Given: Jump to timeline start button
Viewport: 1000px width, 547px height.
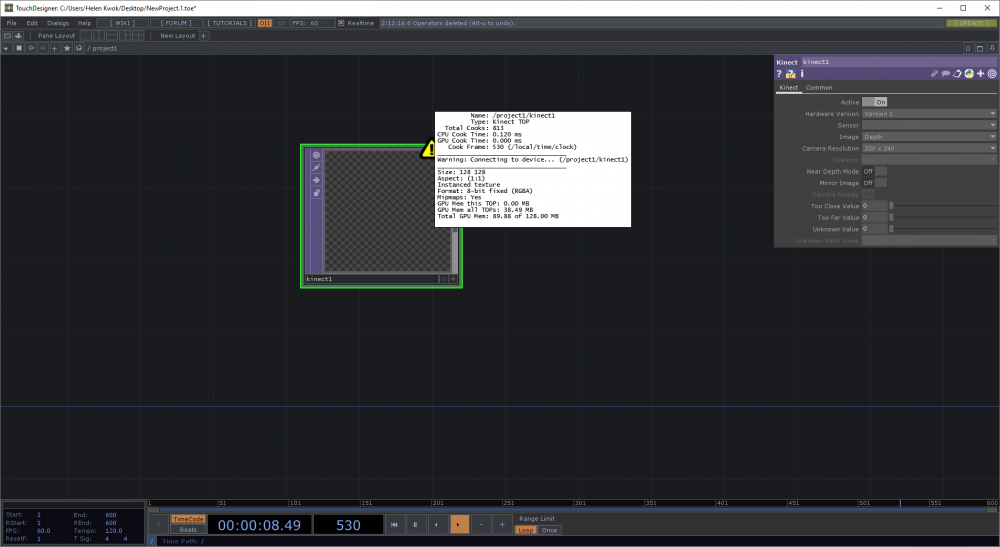Looking at the screenshot, I should click(x=394, y=525).
